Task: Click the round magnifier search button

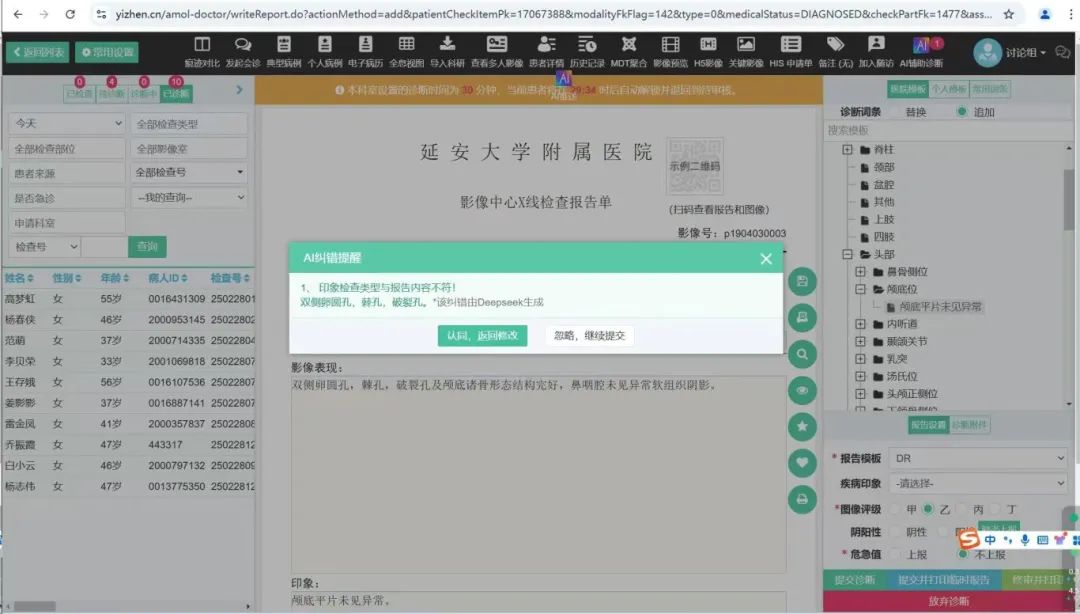Action: 802,354
